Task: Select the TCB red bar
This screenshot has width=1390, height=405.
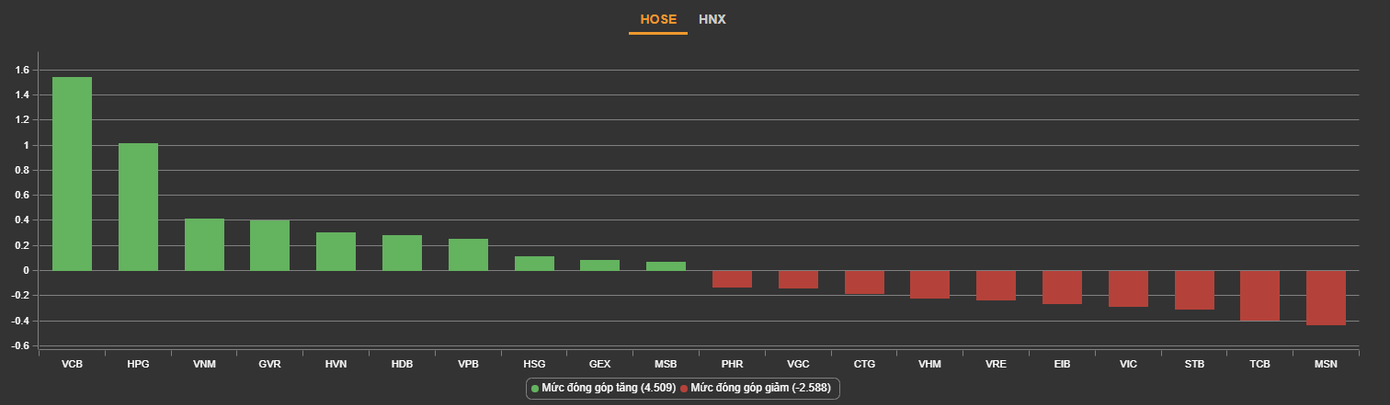Action: tap(1260, 295)
